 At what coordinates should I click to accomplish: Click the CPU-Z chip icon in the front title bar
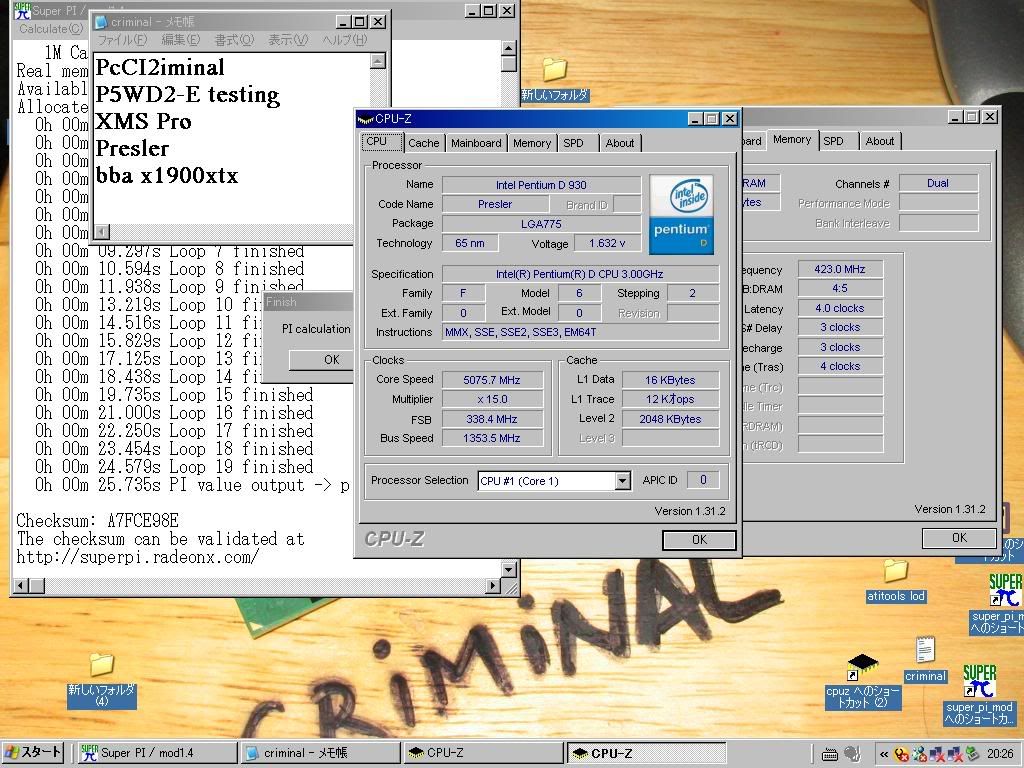(x=365, y=119)
